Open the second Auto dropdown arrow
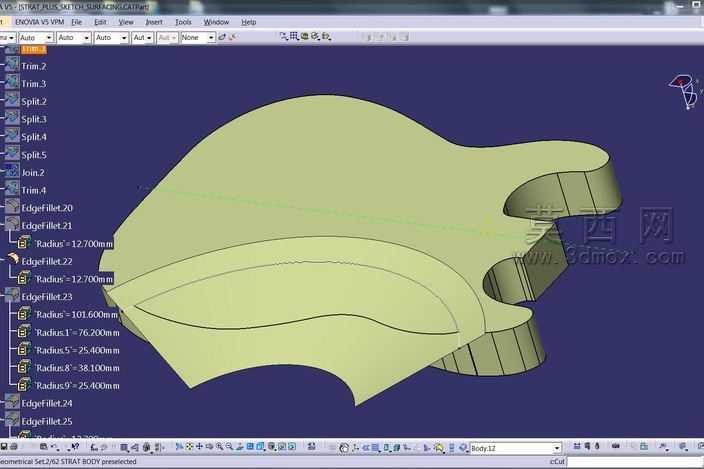Viewport: 704px width, 469px height. (x=86, y=38)
